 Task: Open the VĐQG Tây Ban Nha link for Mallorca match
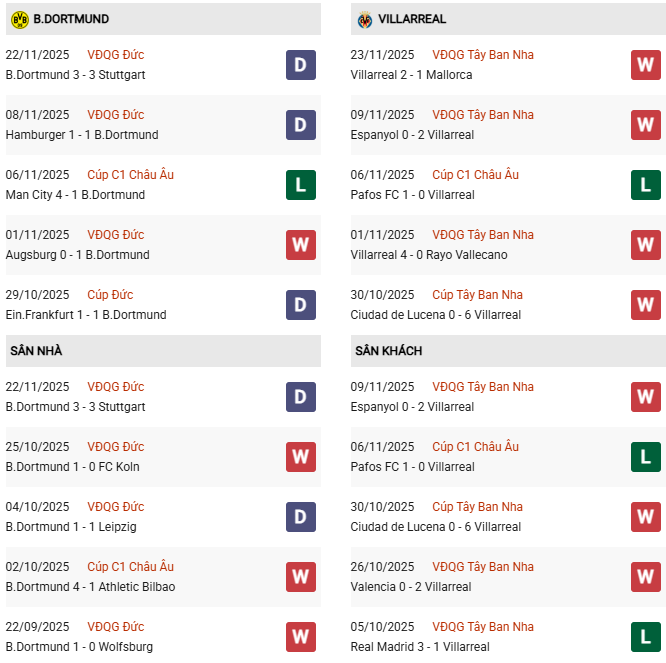[x=483, y=55]
